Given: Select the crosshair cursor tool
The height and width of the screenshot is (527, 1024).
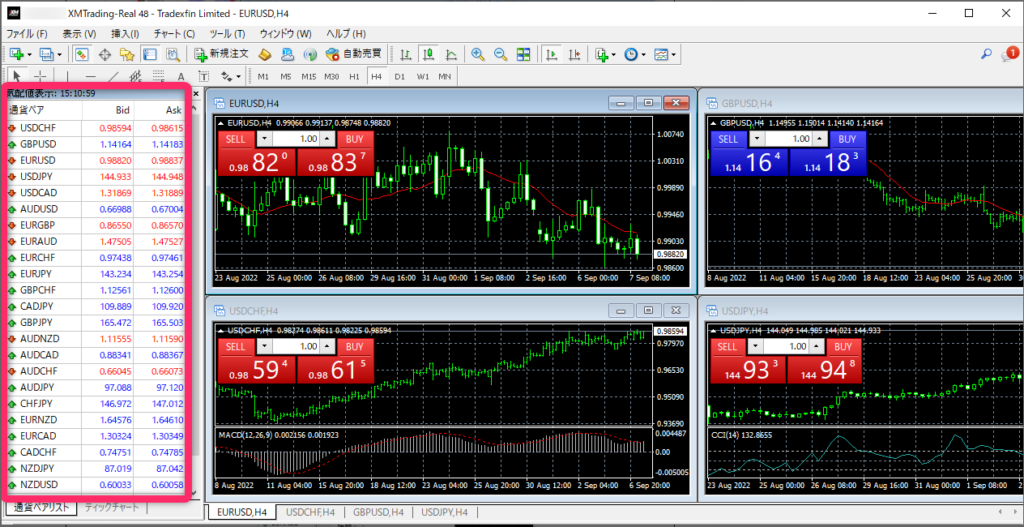Looking at the screenshot, I should pyautogui.click(x=40, y=76).
